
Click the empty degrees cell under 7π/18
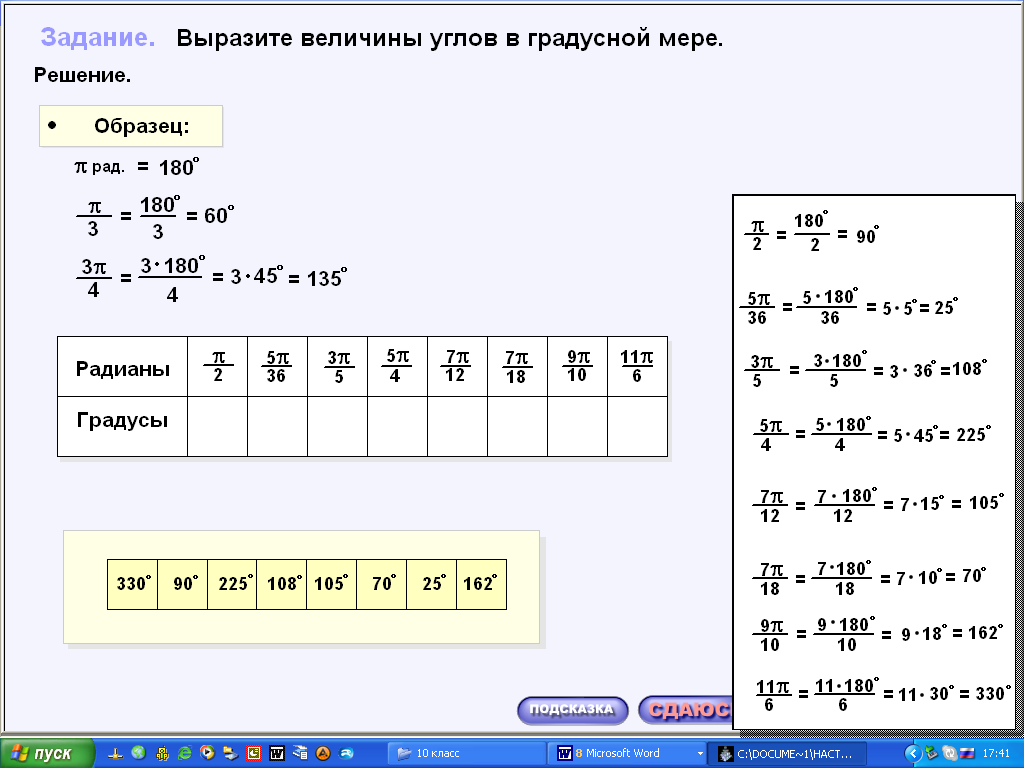click(518, 426)
